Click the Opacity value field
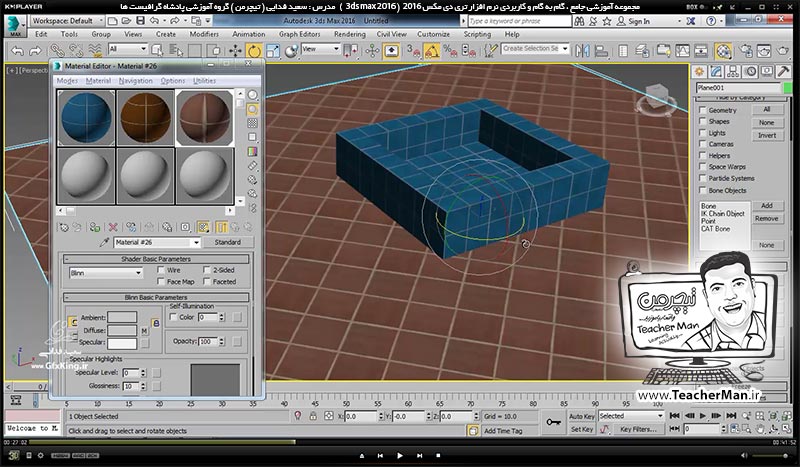Image resolution: width=800 pixels, height=467 pixels. point(208,341)
